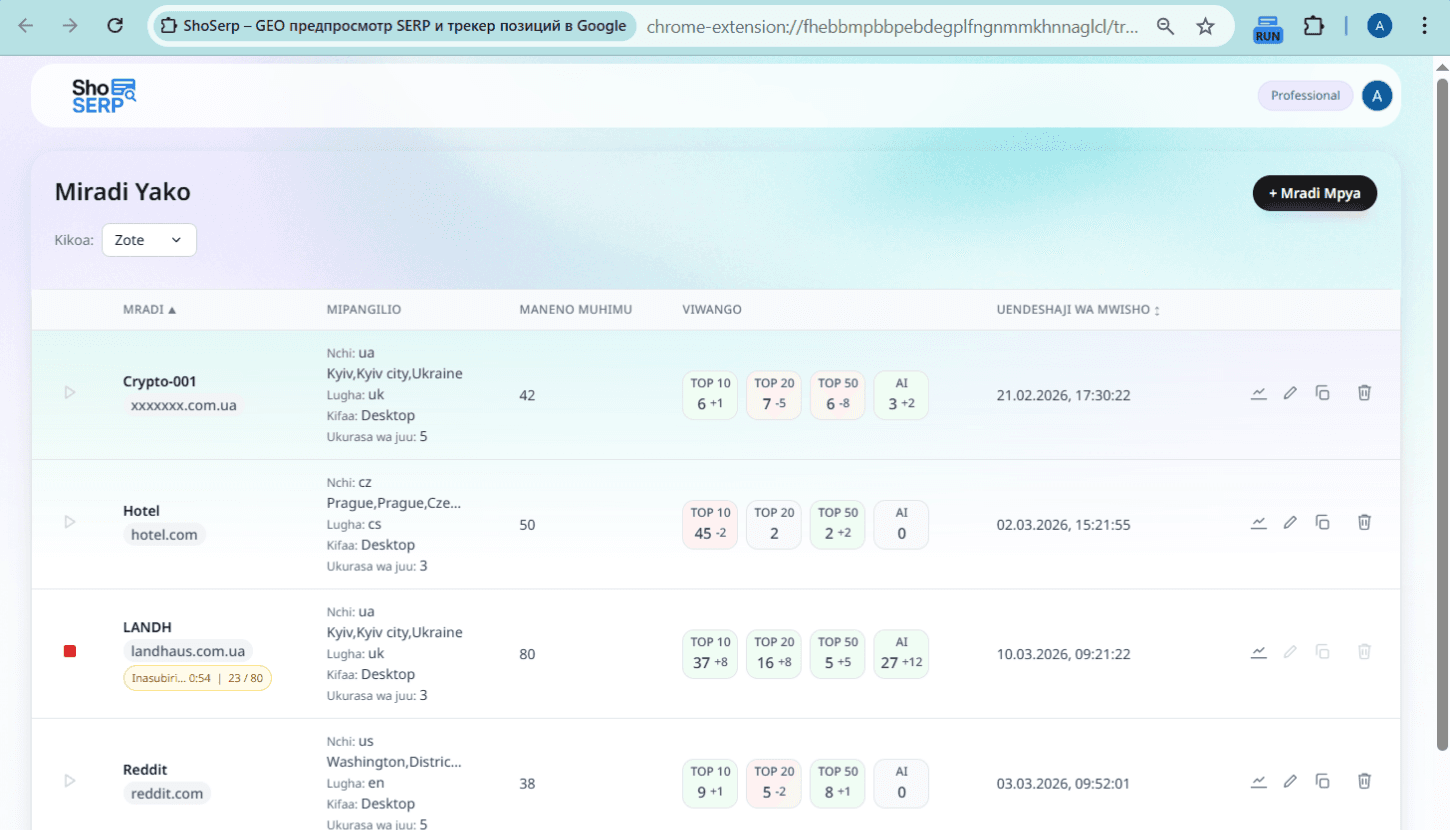This screenshot has width=1450, height=830.
Task: Open the Kikoa filter dropdown Zote
Action: point(149,240)
